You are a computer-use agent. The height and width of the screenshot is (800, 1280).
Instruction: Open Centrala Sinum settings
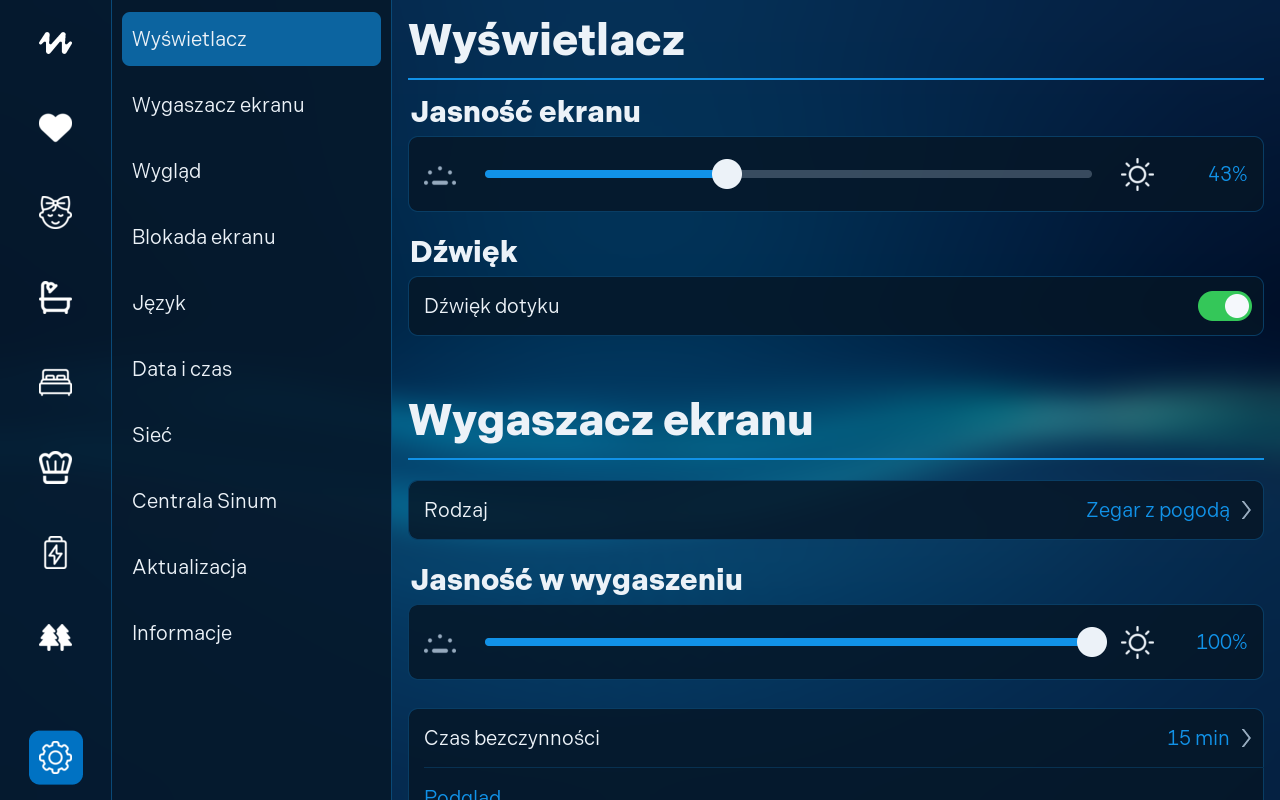251,501
